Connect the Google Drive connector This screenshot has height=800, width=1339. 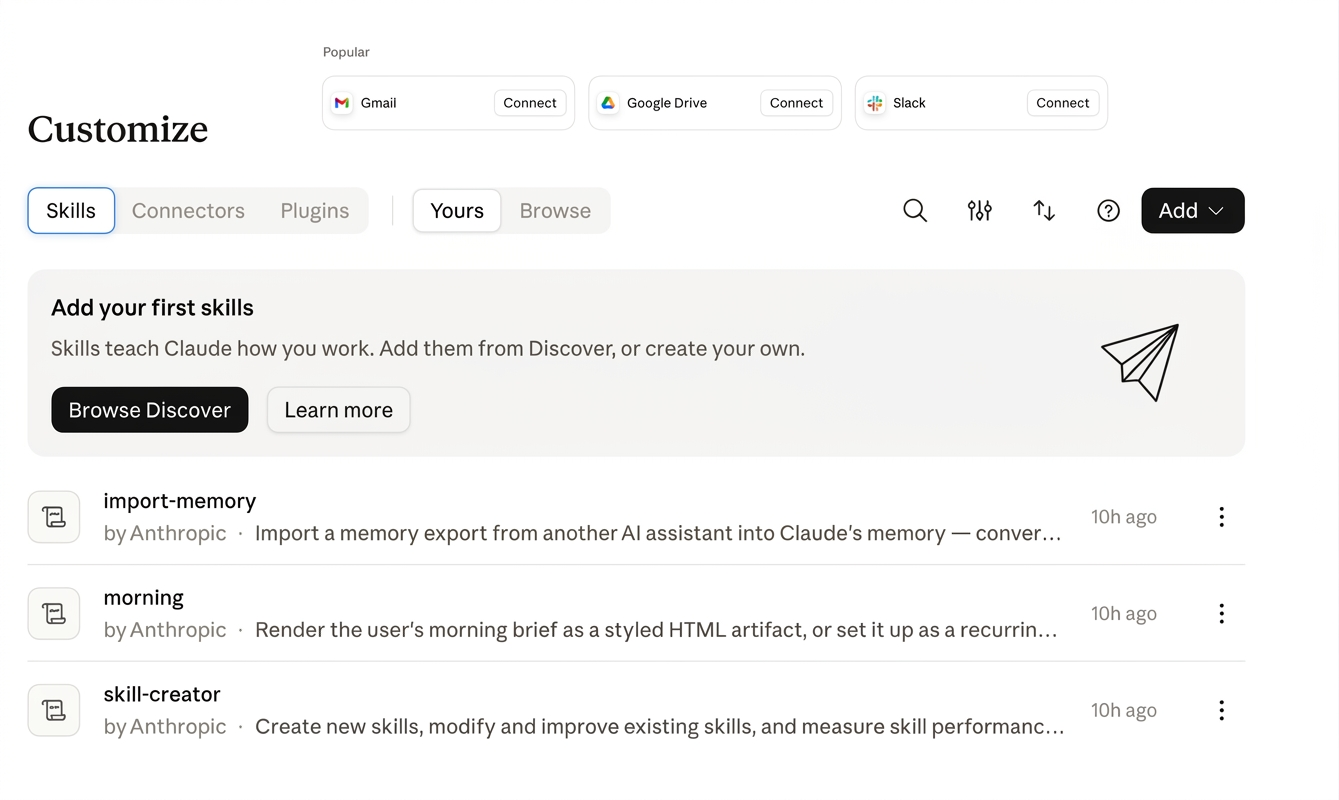796,103
